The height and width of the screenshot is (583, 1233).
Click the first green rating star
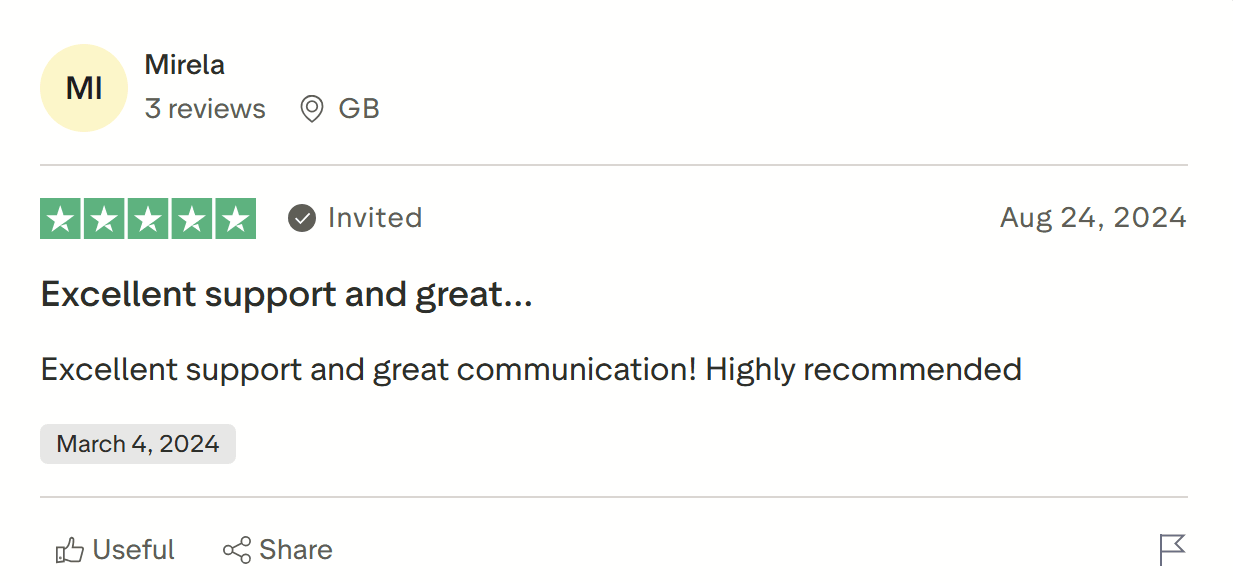point(61,219)
